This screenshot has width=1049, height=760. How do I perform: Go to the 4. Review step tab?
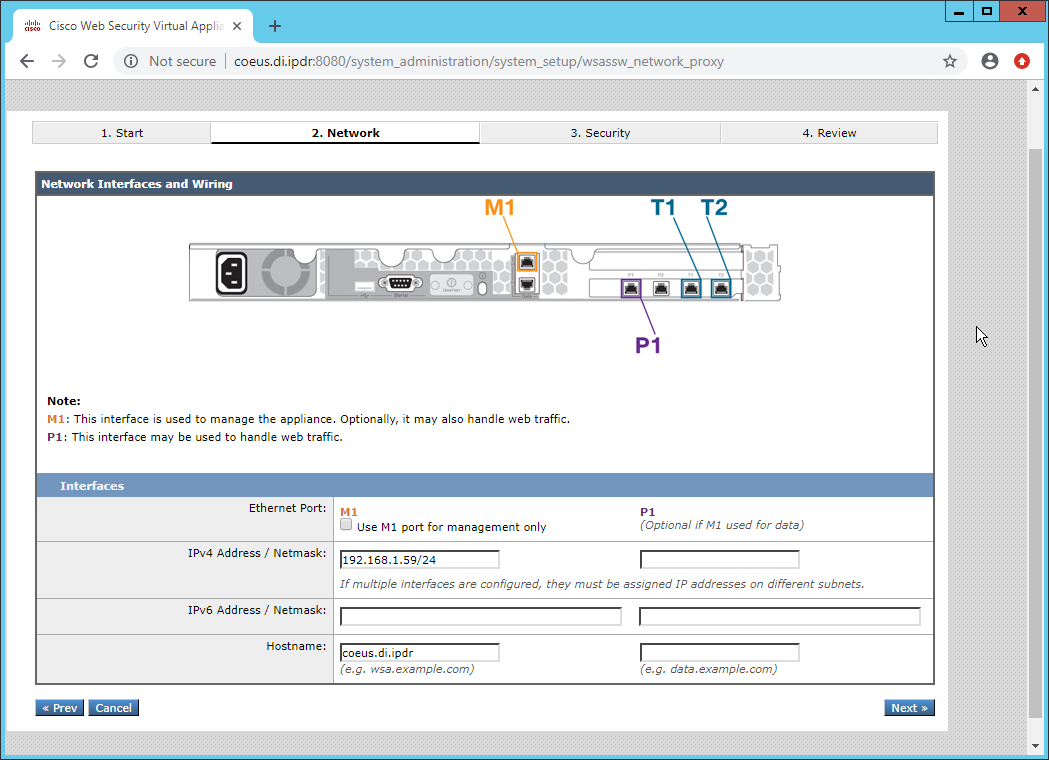[x=829, y=132]
